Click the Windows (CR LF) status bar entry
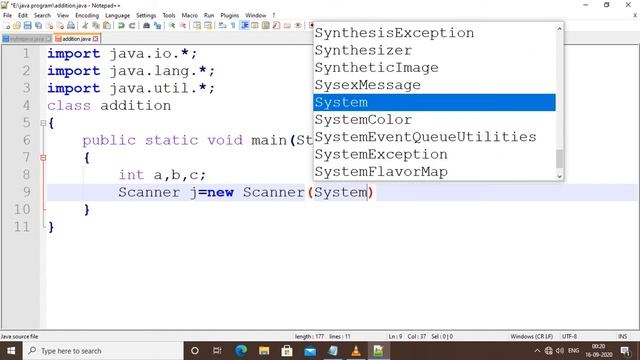 [531, 336]
